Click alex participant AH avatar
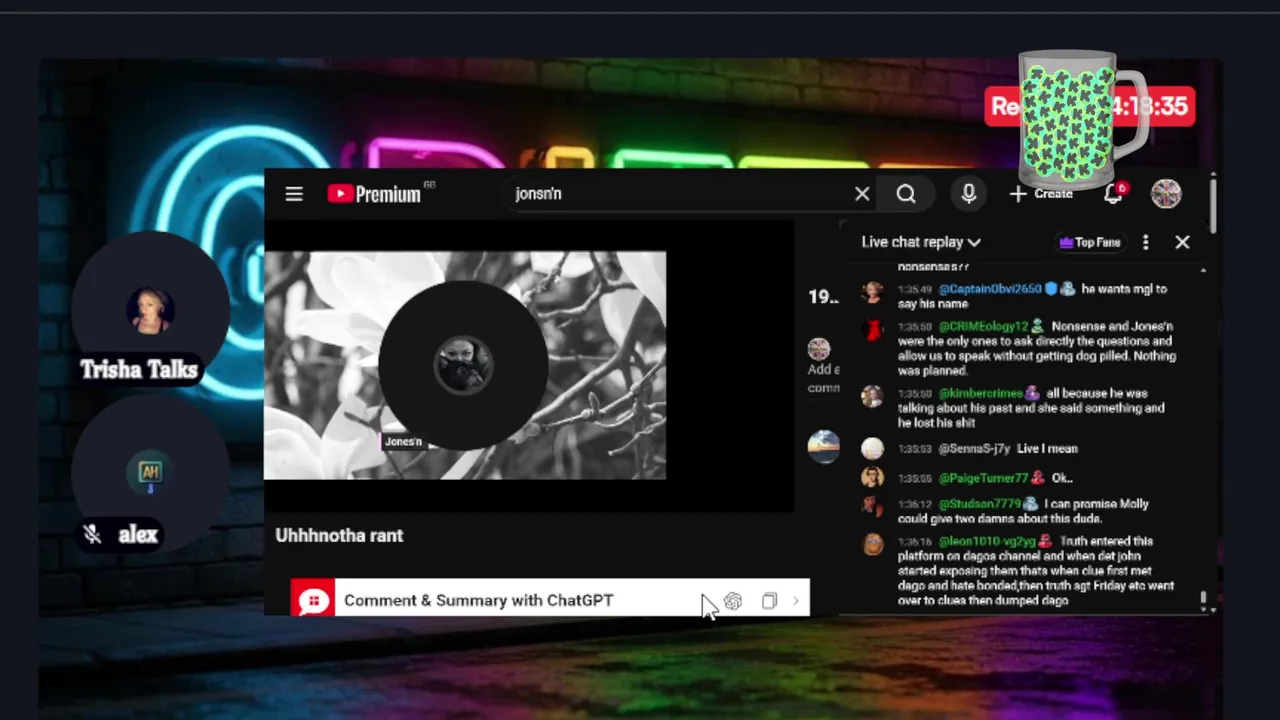 [x=150, y=473]
